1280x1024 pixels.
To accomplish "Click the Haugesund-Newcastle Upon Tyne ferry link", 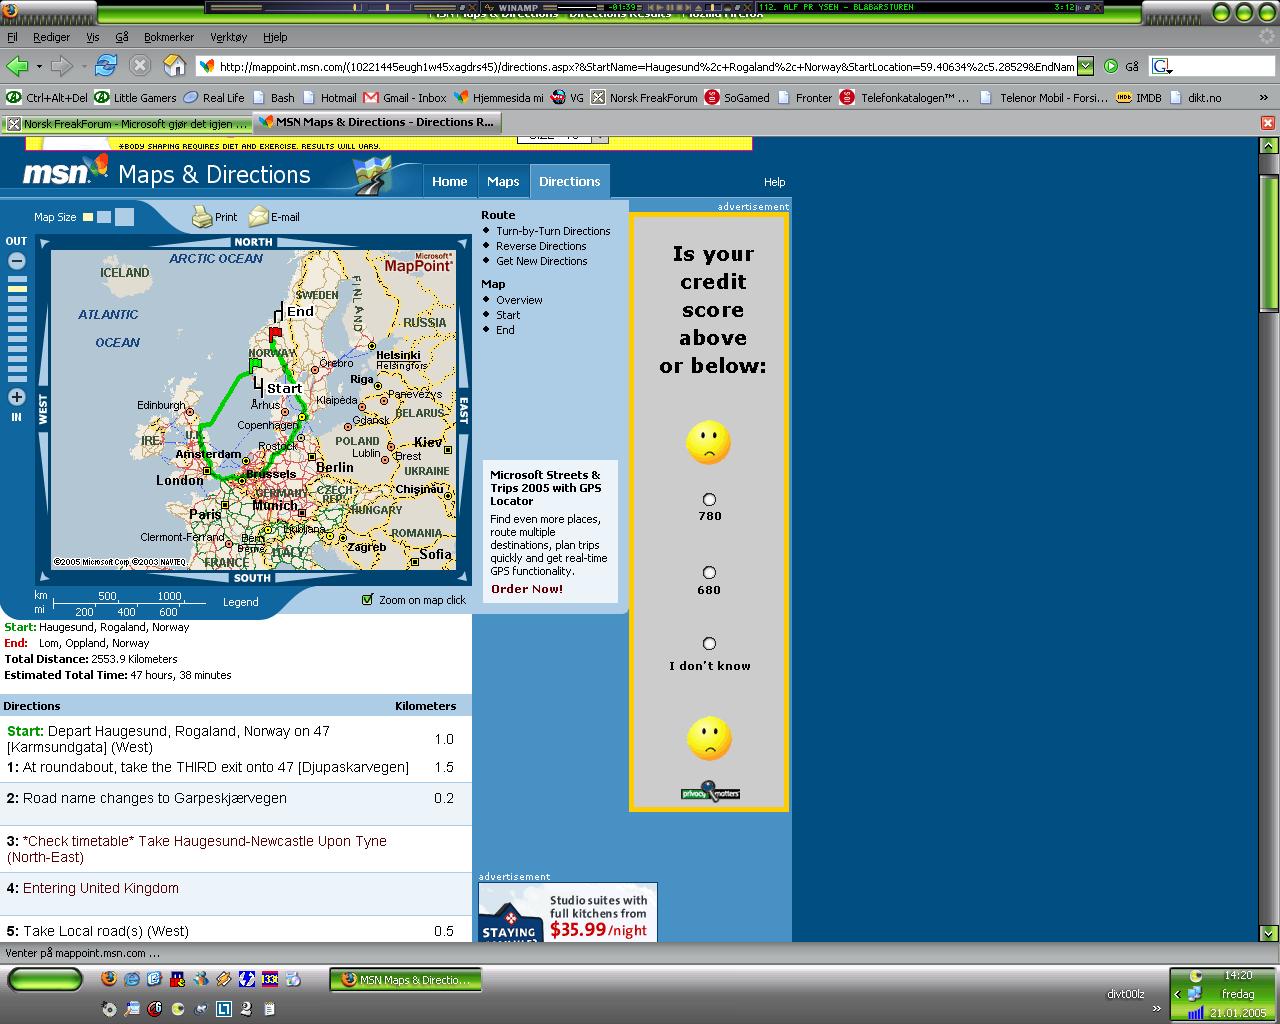I will click(197, 849).
